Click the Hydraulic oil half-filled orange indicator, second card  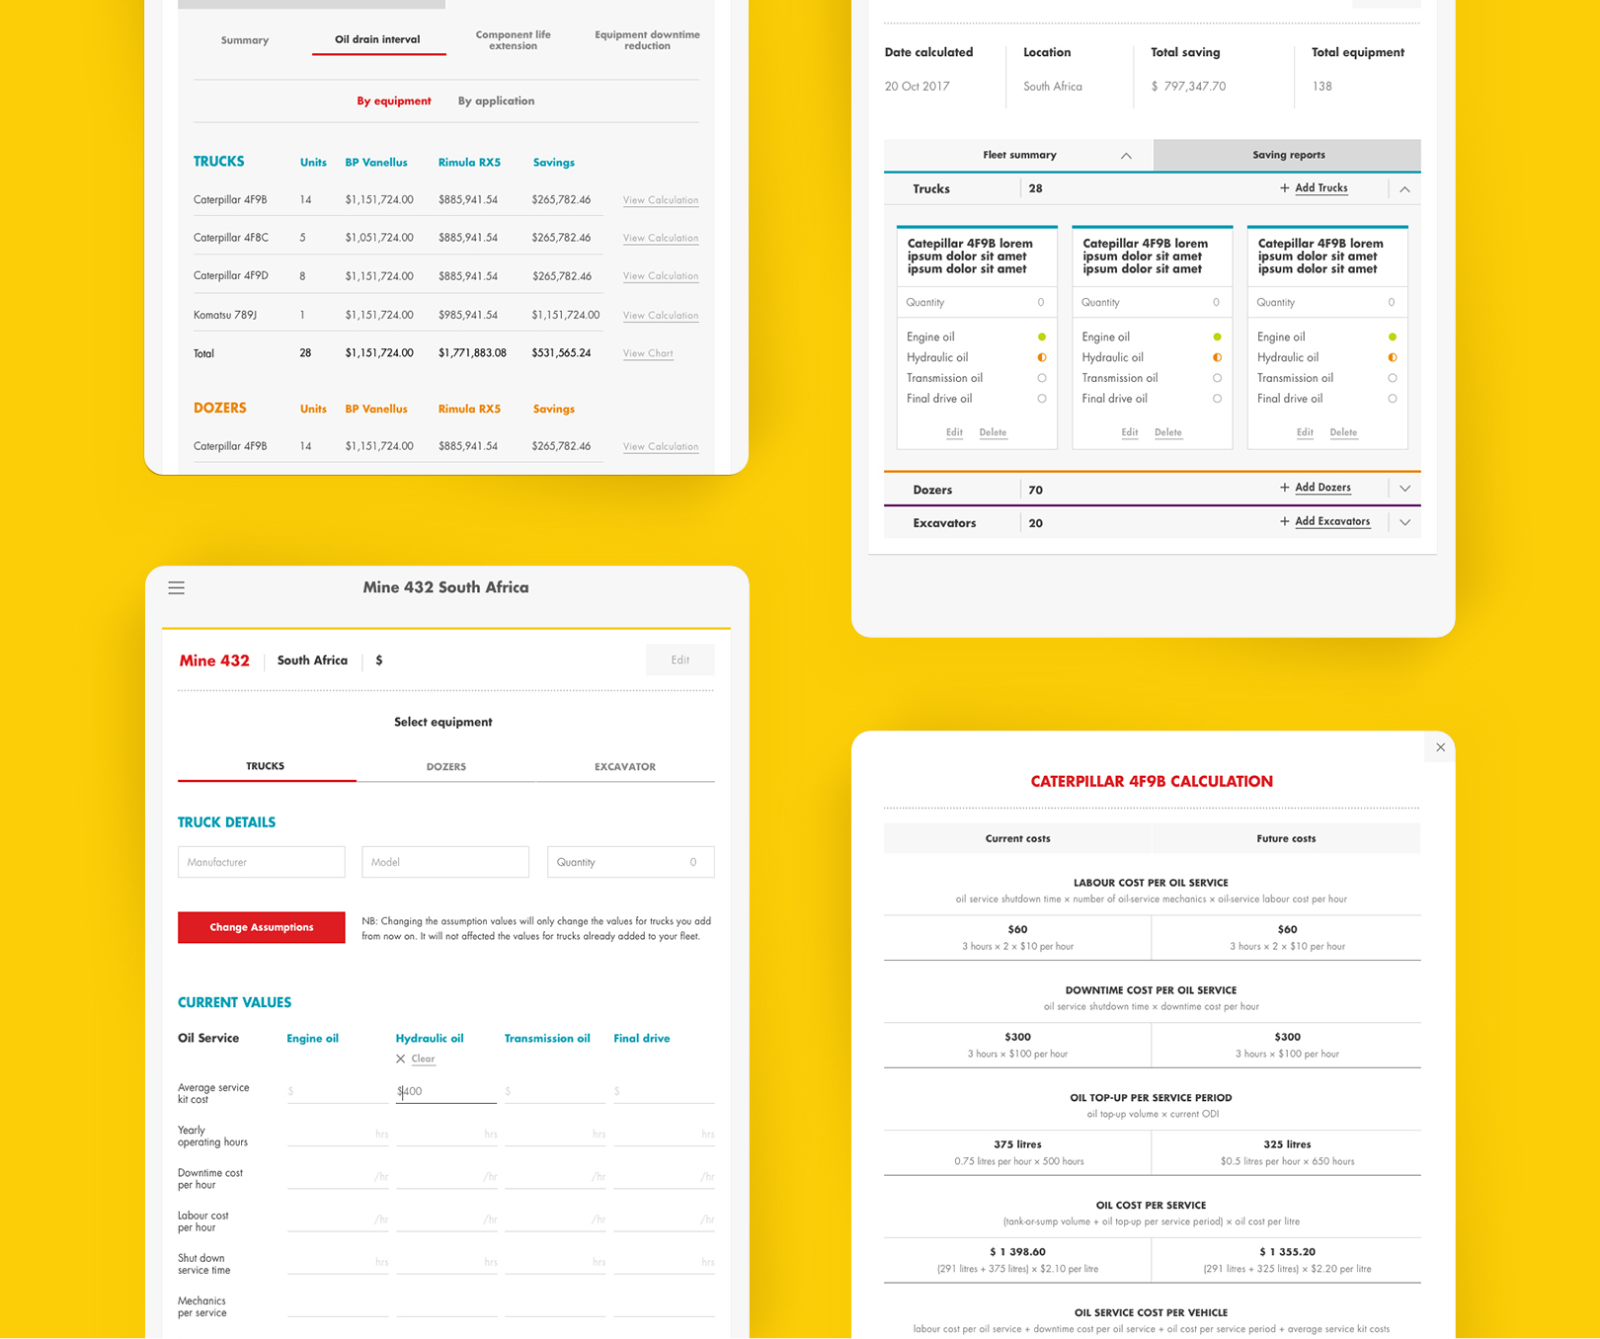(x=1216, y=358)
